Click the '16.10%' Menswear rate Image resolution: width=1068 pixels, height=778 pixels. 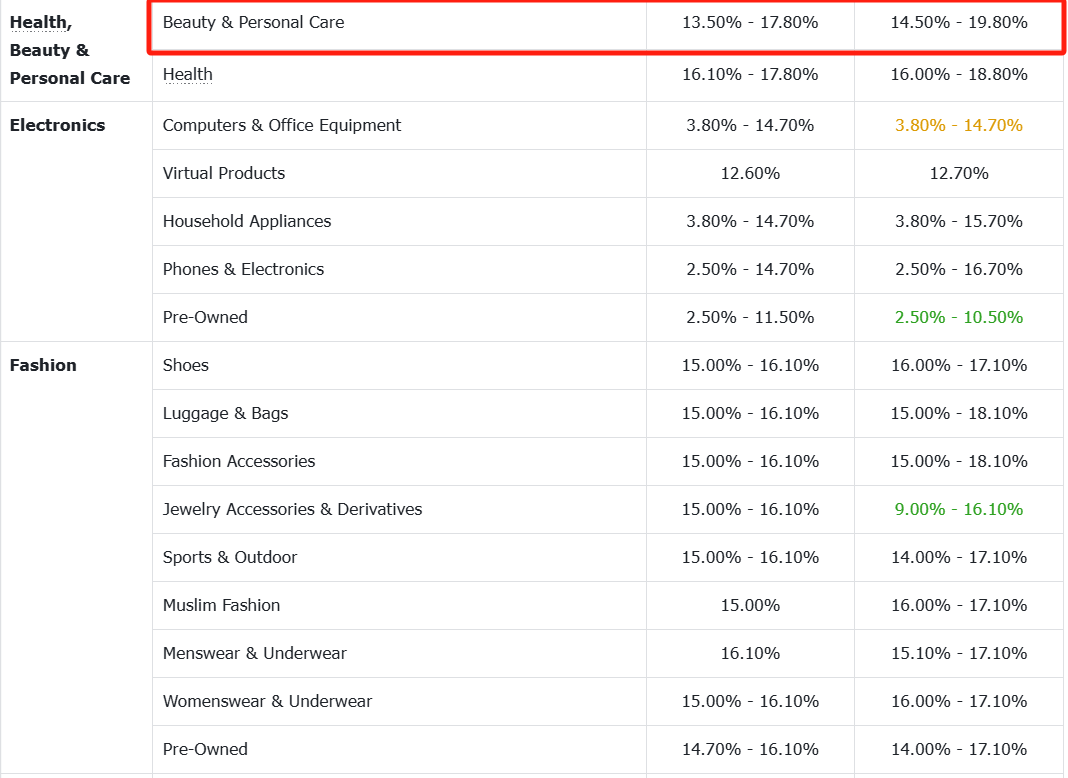[750, 653]
